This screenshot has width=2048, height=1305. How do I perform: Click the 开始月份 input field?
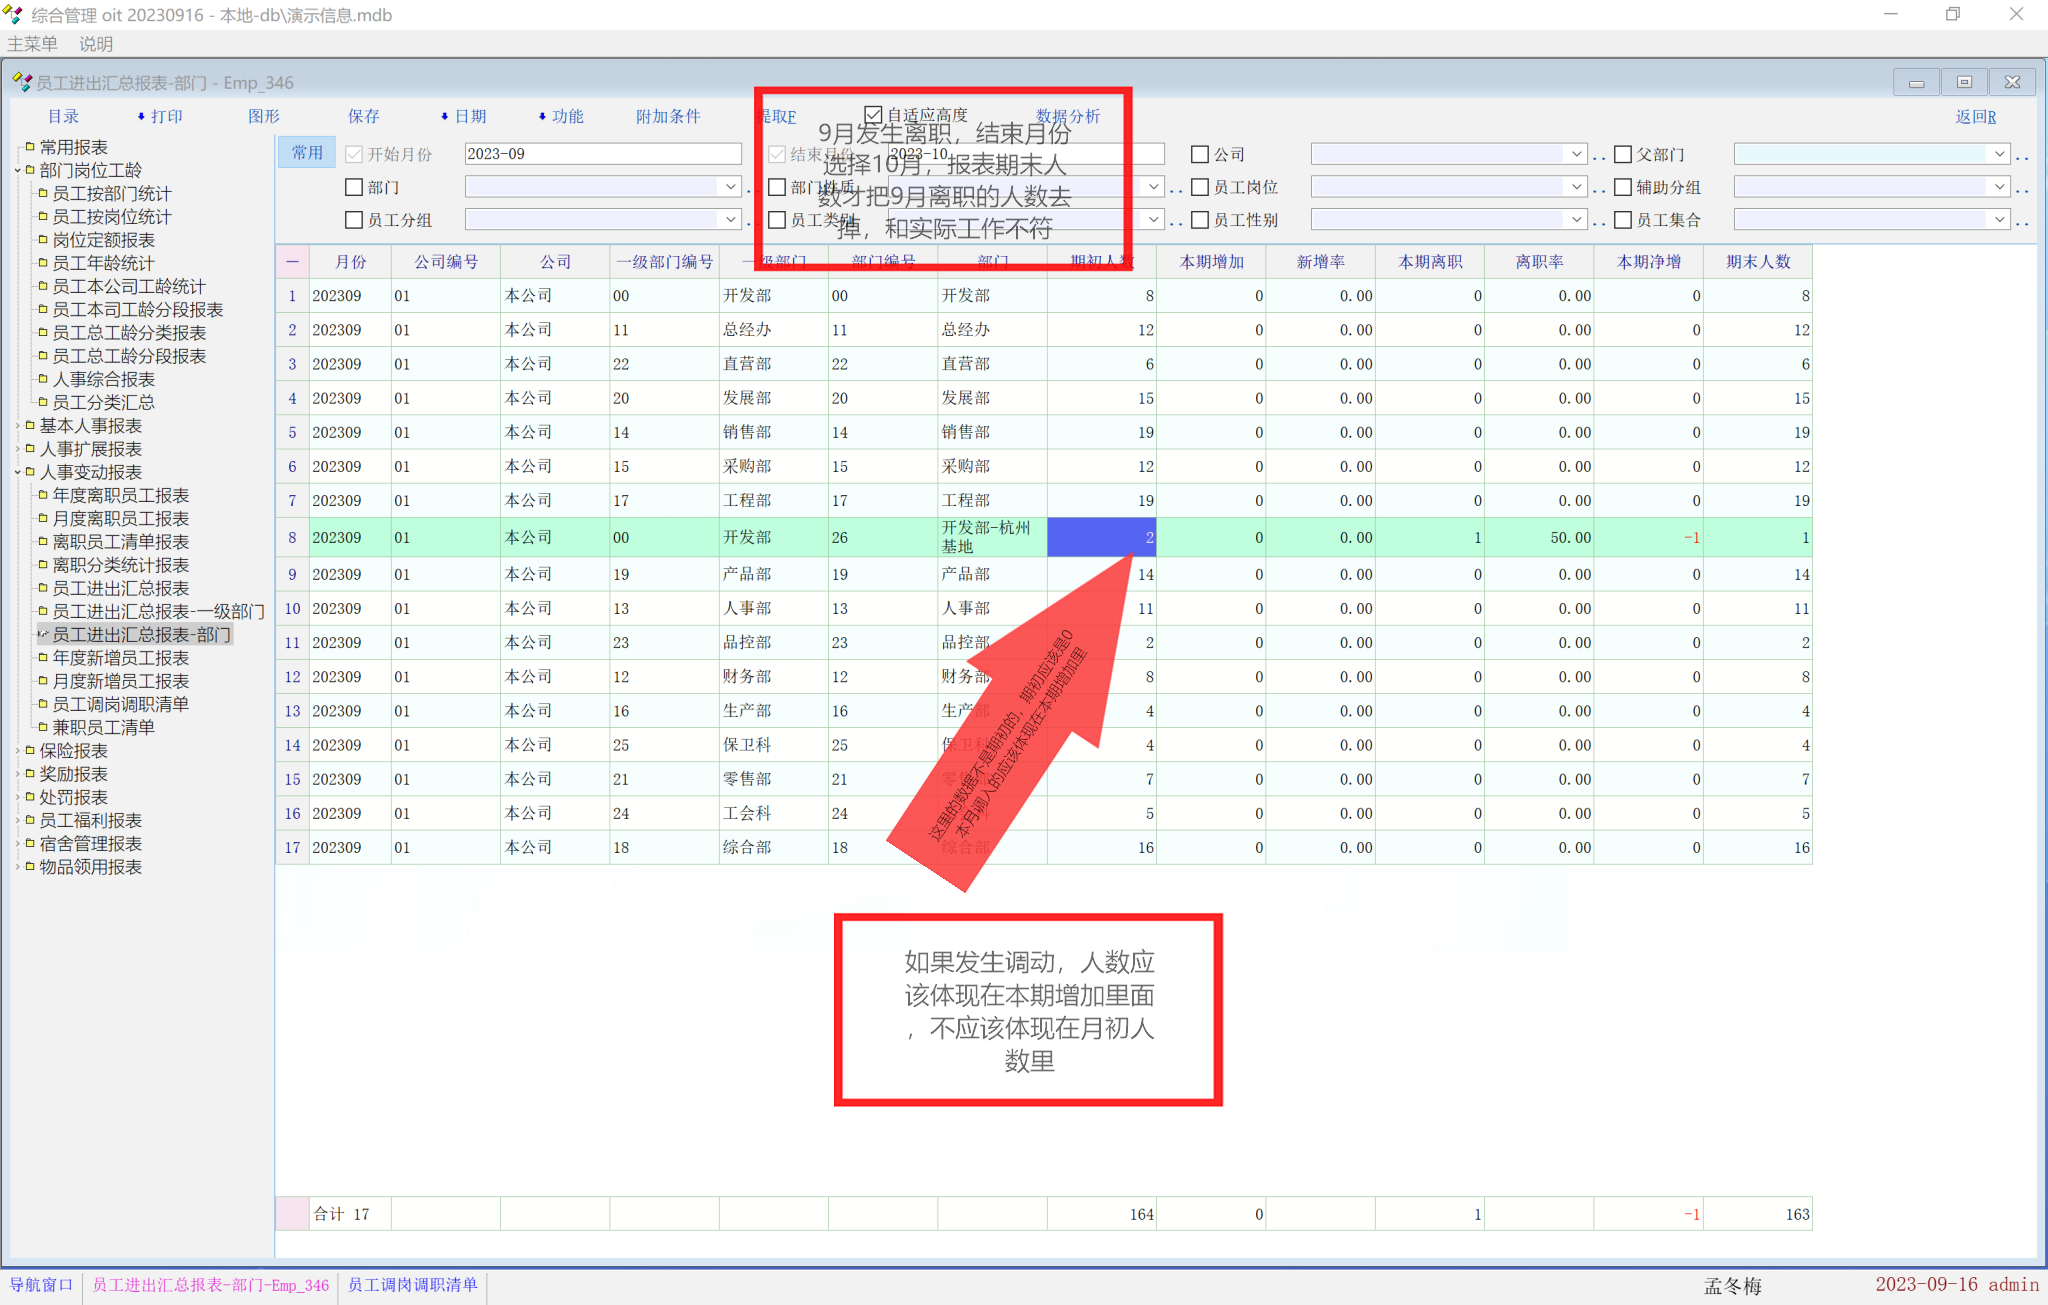602,154
